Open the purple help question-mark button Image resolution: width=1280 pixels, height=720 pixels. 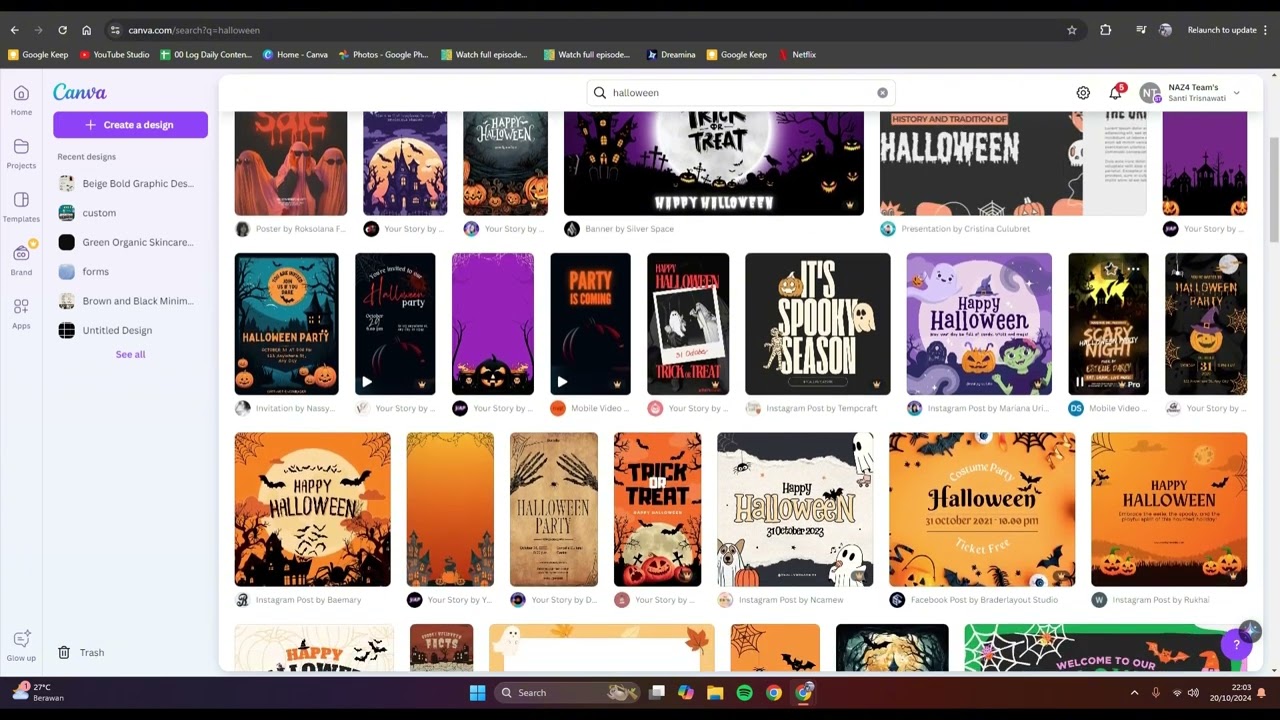pyautogui.click(x=1236, y=645)
